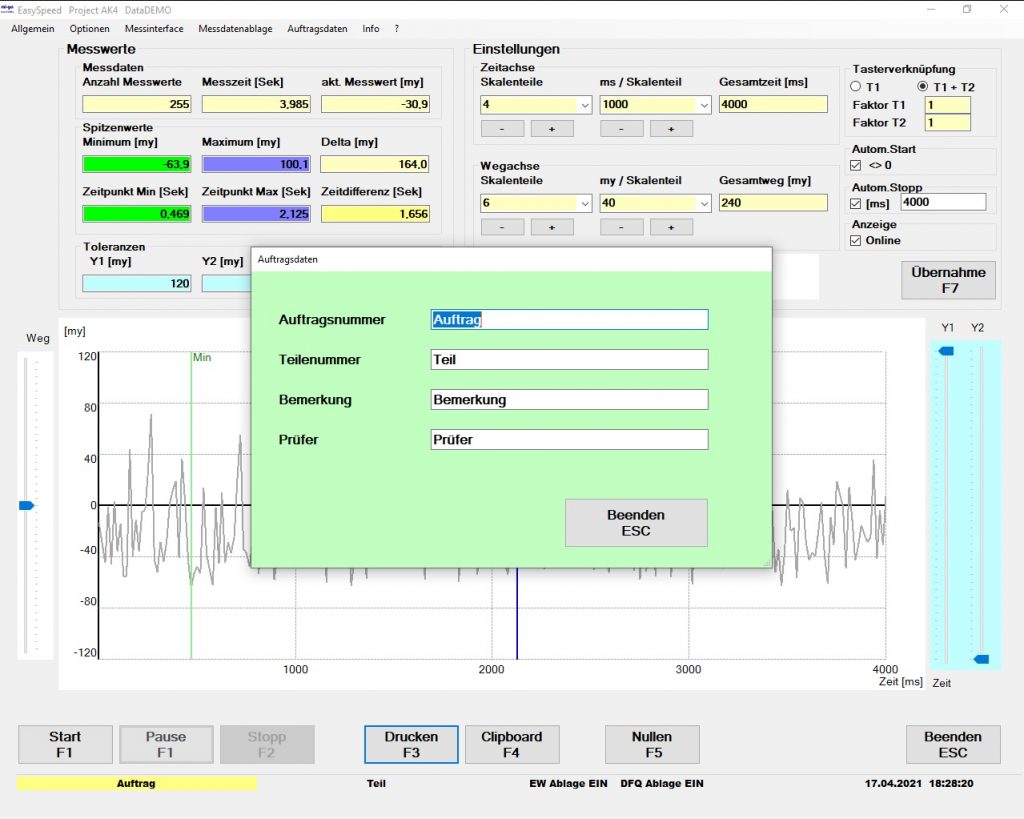Decrease Wegachse Skalenteile with minus button
Viewport: 1024px width, 819px height.
click(x=501, y=228)
